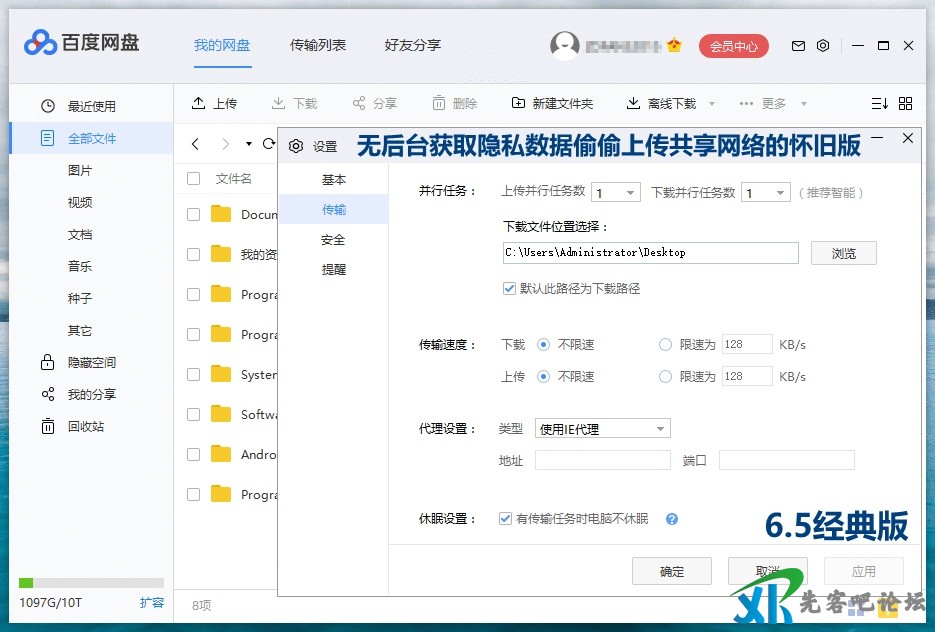Viewport: 935px width, 632px height.
Task: Select download speed limit (限速为) radio button
Action: pos(665,345)
